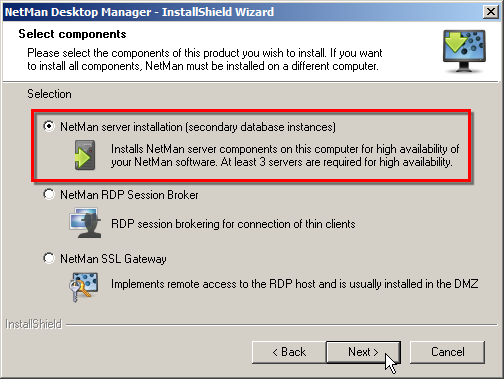Click the high availability server description text
The width and height of the screenshot is (504, 379).
tap(285, 155)
